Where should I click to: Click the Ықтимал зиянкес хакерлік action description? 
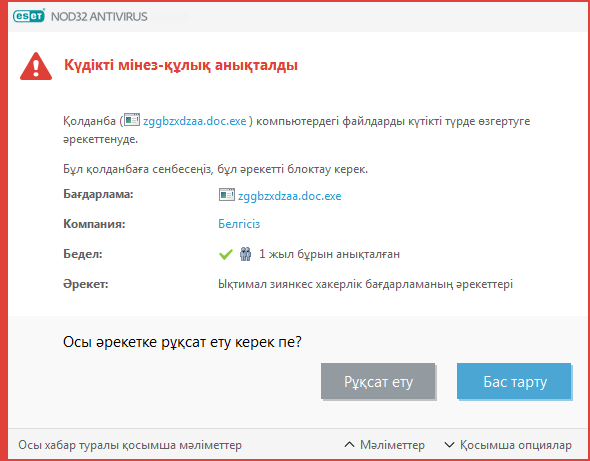365,284
